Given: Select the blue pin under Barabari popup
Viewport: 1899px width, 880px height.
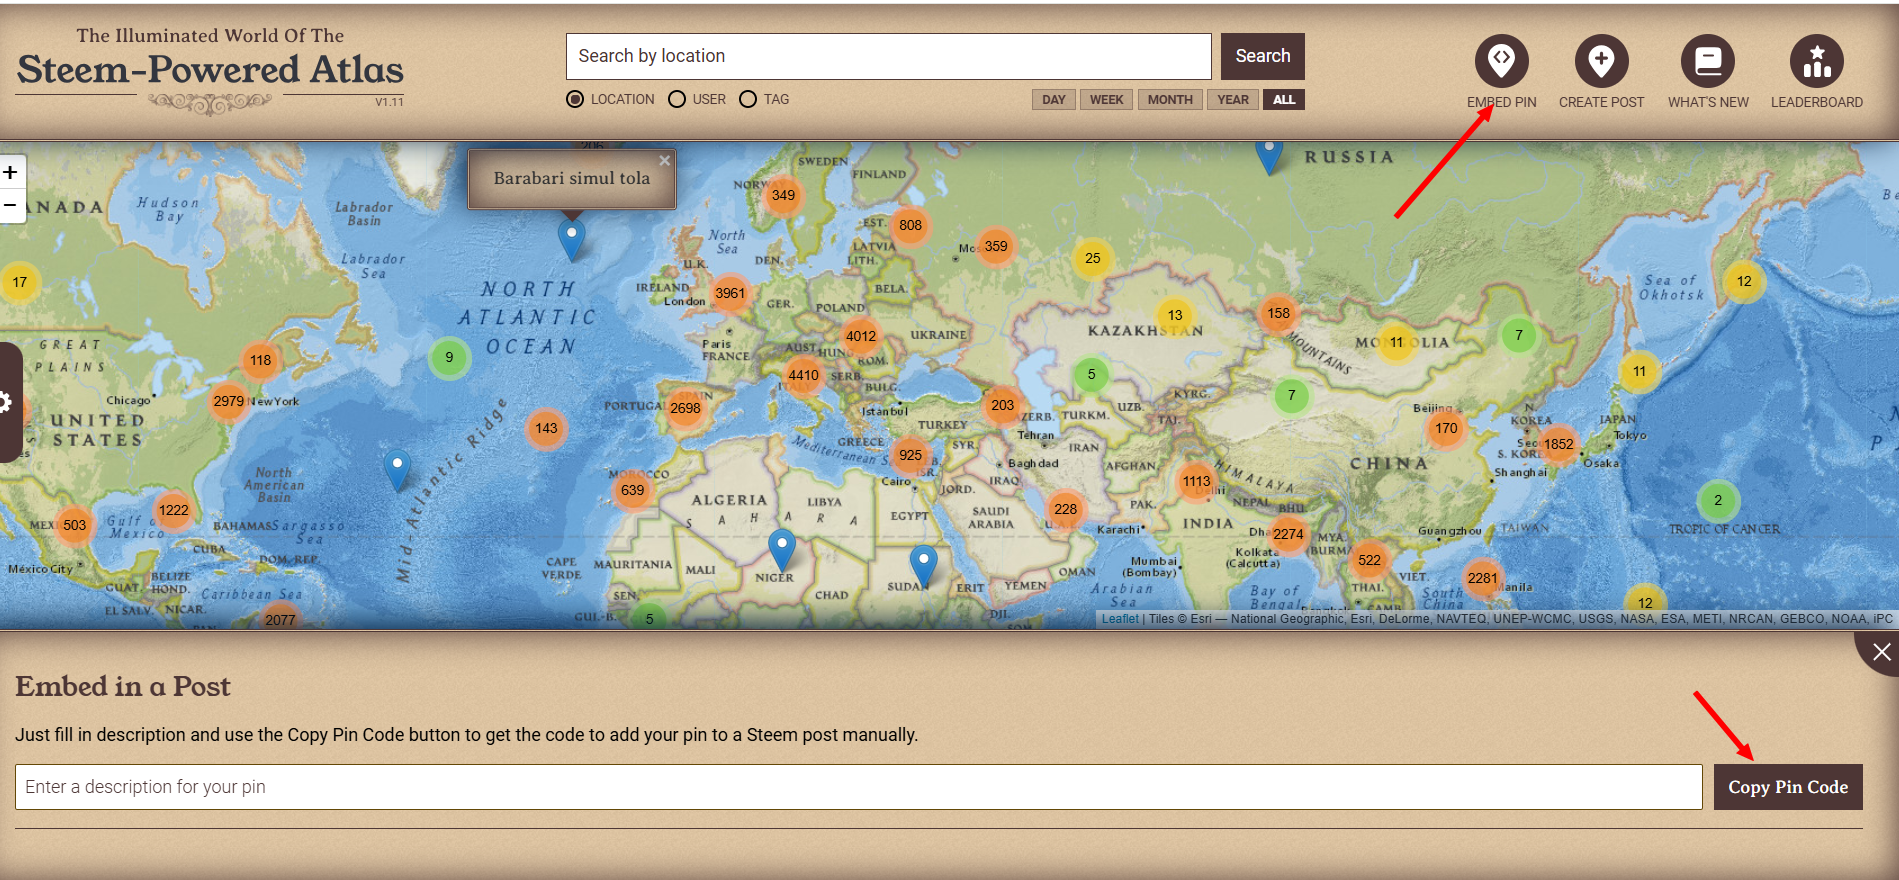Looking at the screenshot, I should coord(571,241).
